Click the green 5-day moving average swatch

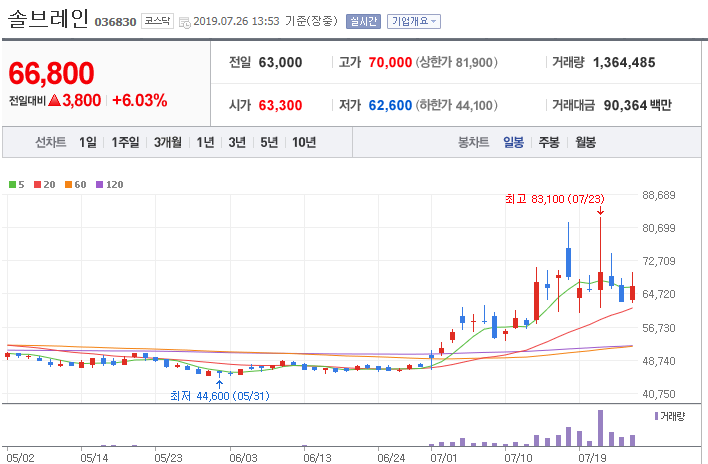(13, 184)
